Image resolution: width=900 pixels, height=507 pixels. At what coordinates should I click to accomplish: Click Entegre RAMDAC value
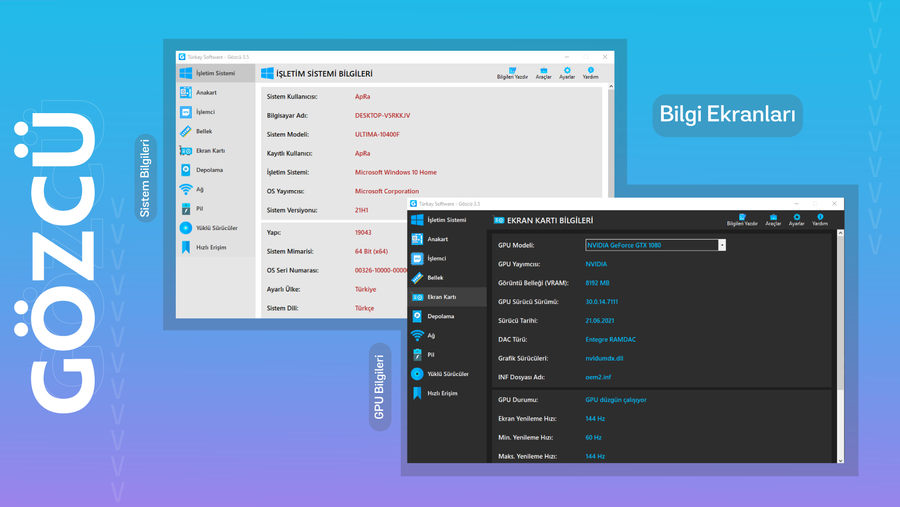click(611, 340)
